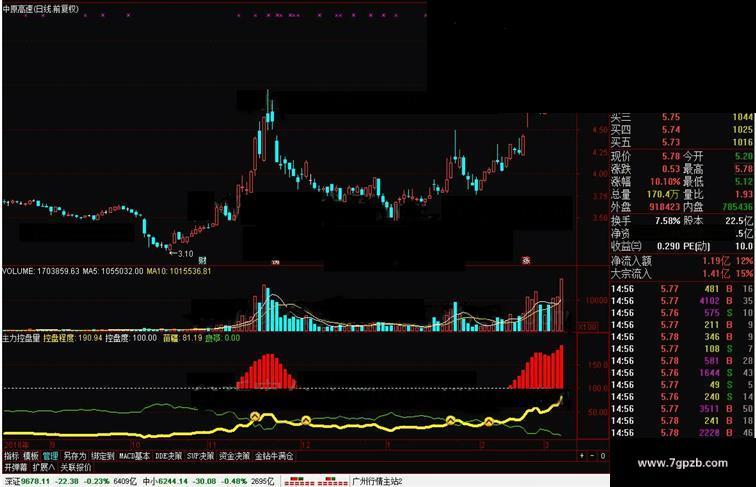Click the tick trade row with volume 3511
756x487 pixels.
click(682, 409)
